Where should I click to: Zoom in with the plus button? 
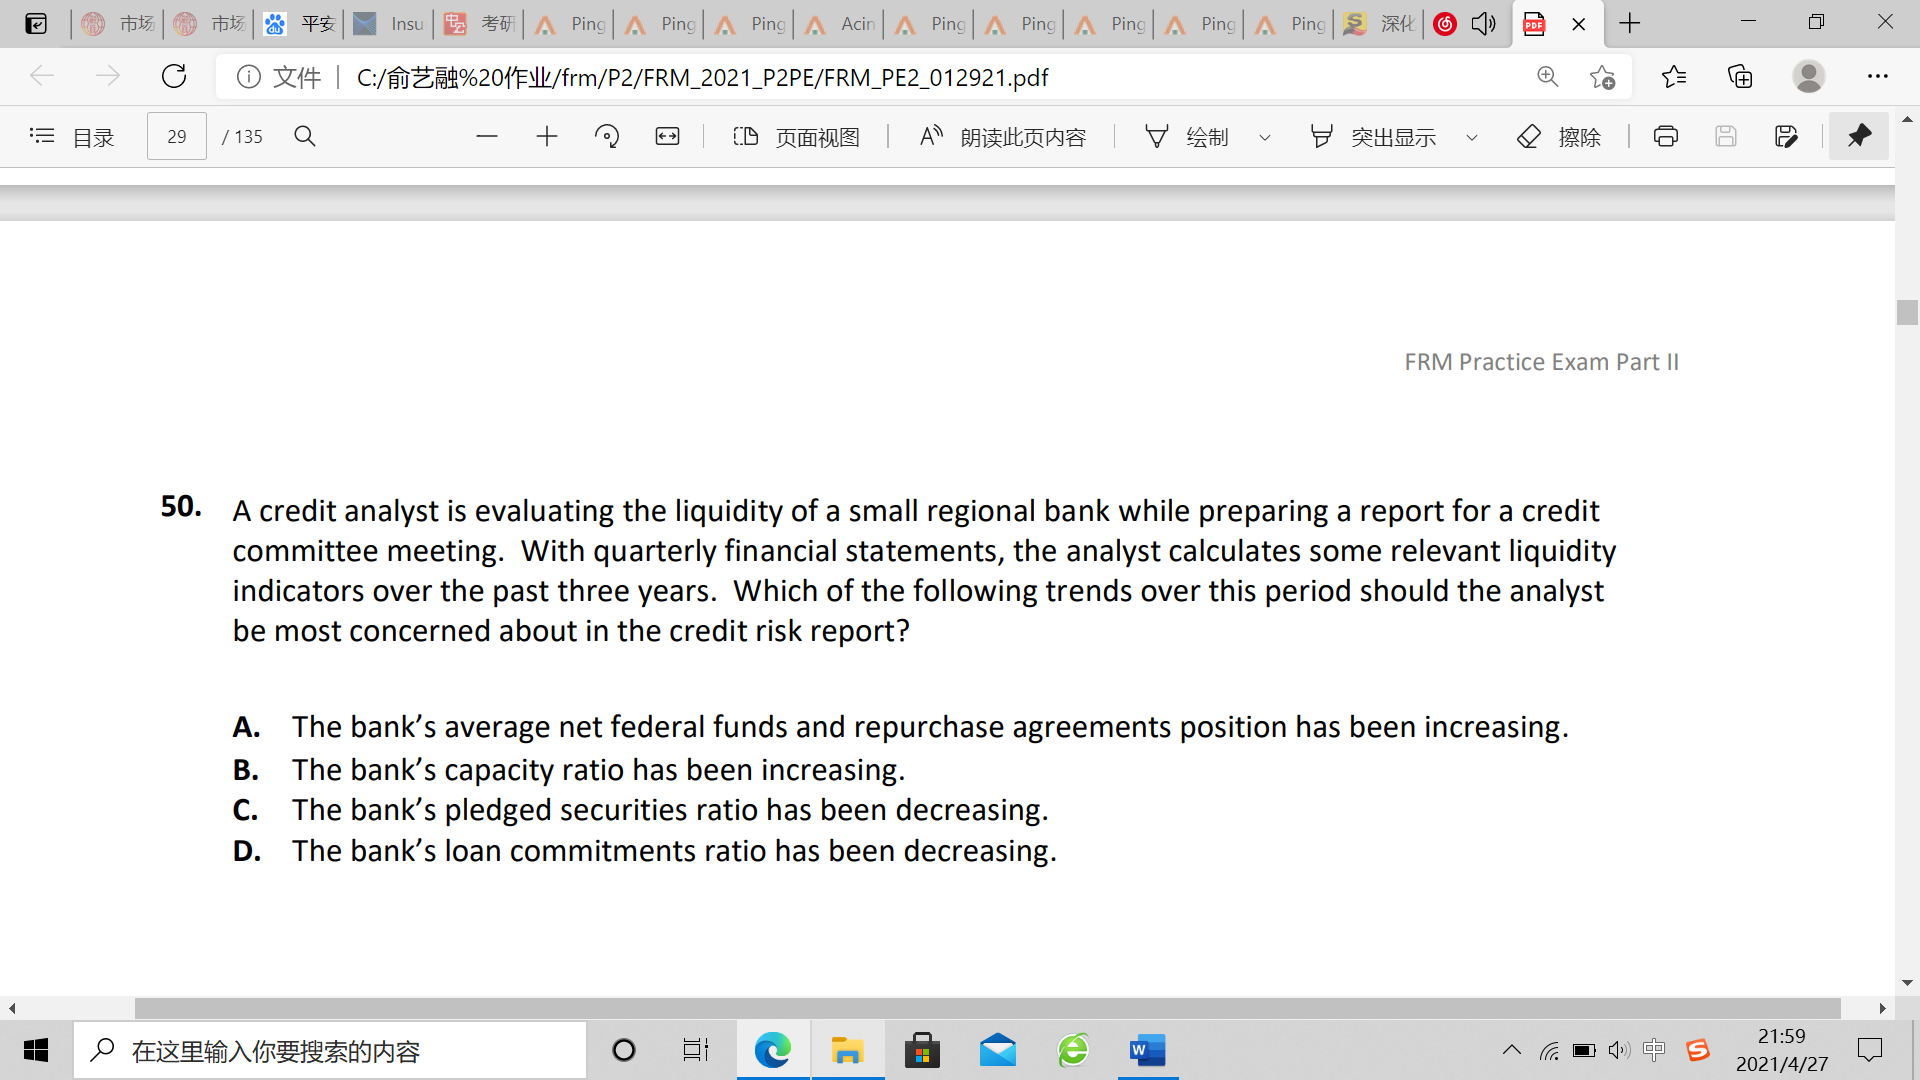click(x=547, y=137)
